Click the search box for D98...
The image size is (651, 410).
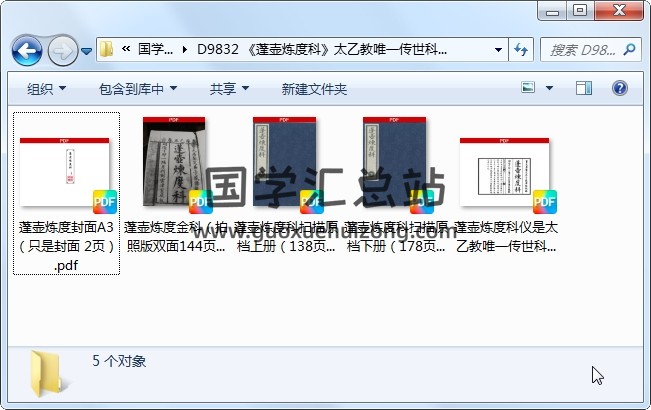coord(583,50)
